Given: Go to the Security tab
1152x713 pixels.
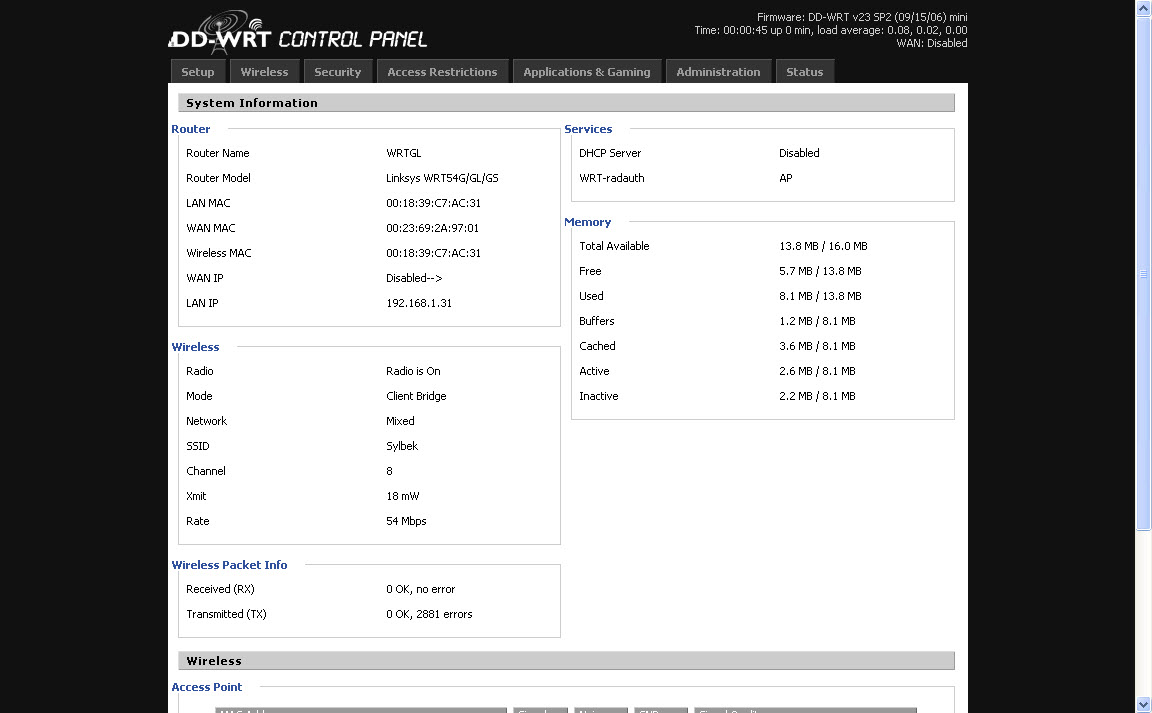Looking at the screenshot, I should pyautogui.click(x=337, y=72).
